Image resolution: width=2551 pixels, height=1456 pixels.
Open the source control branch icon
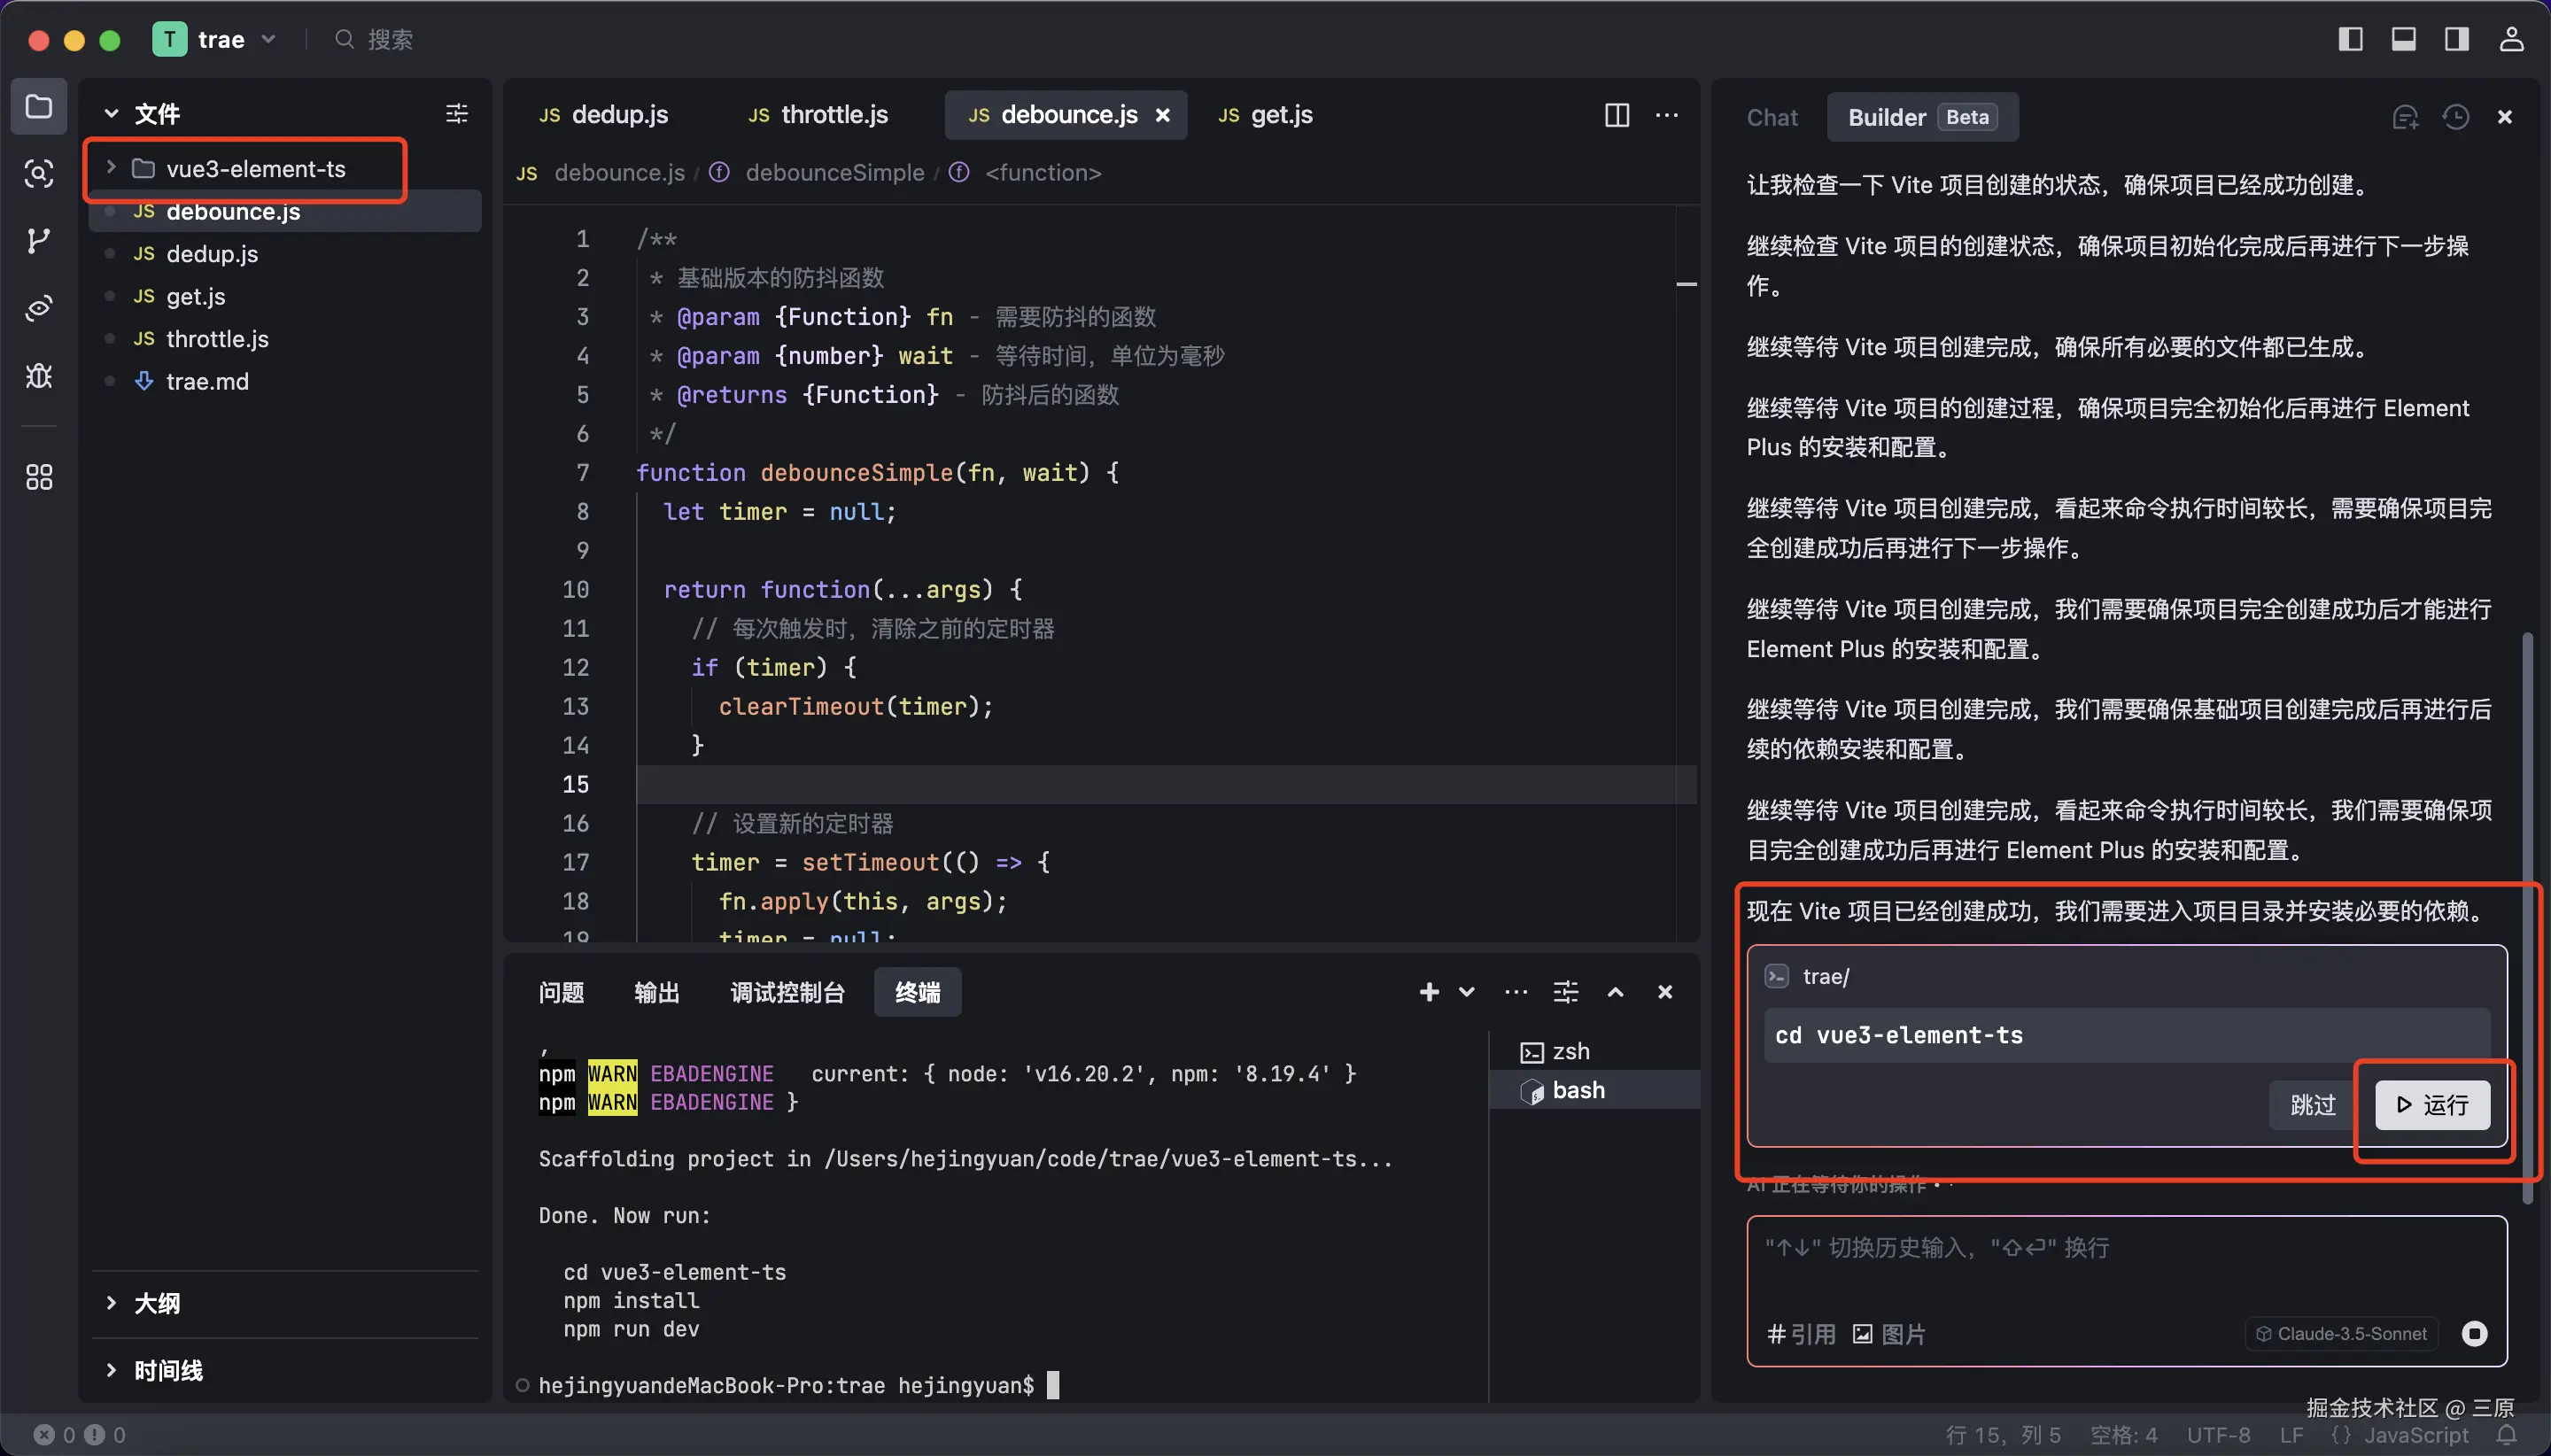coord(38,241)
